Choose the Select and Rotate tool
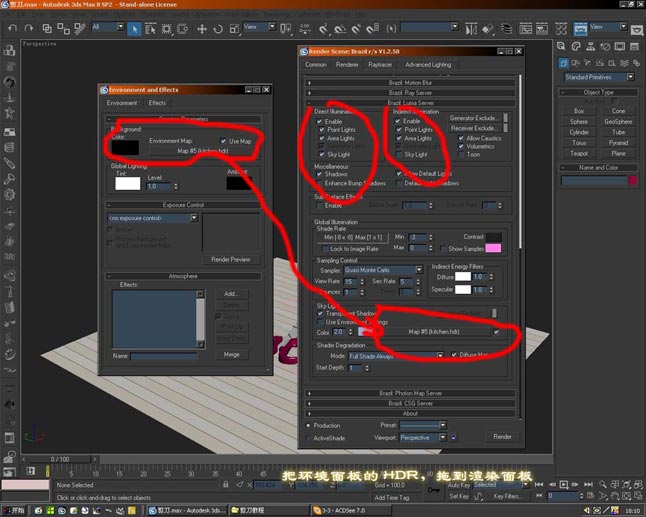The image size is (646, 517). 218,28
